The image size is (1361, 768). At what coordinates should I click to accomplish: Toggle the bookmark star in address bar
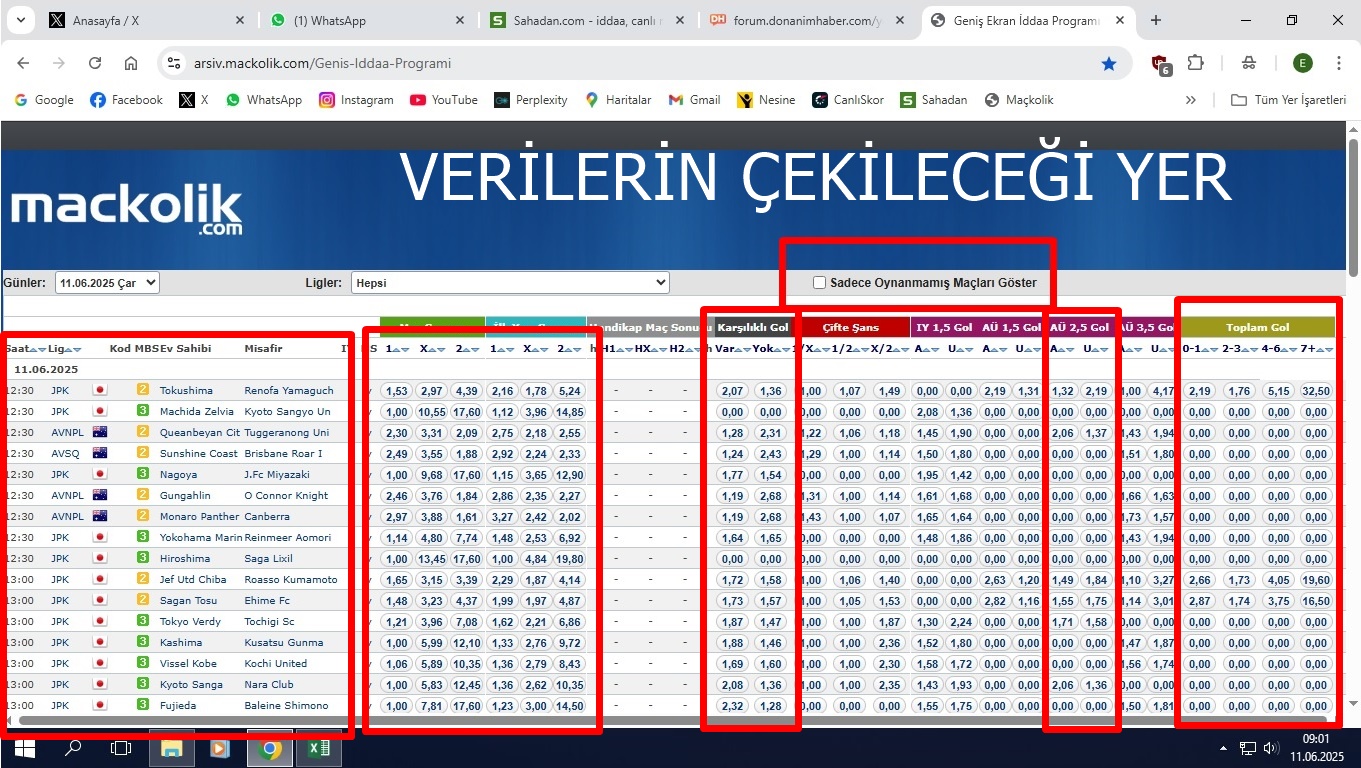coord(1108,63)
